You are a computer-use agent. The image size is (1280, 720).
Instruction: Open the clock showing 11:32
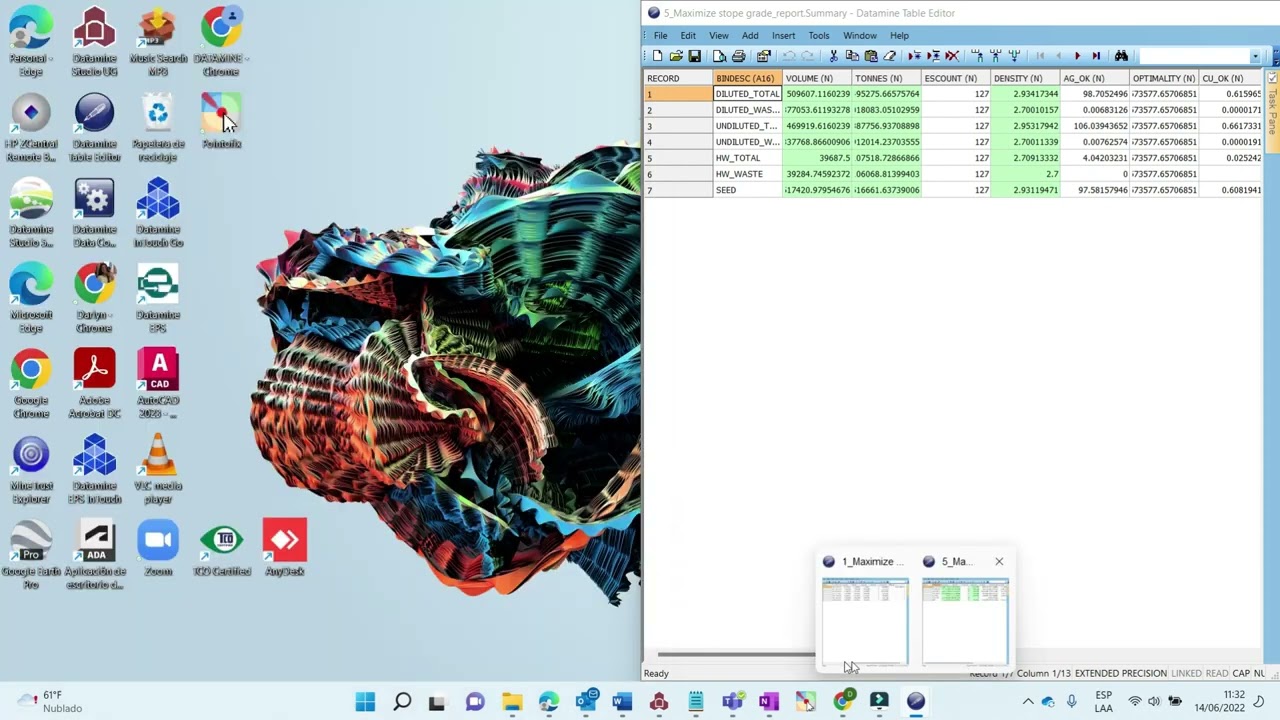click(x=1221, y=702)
